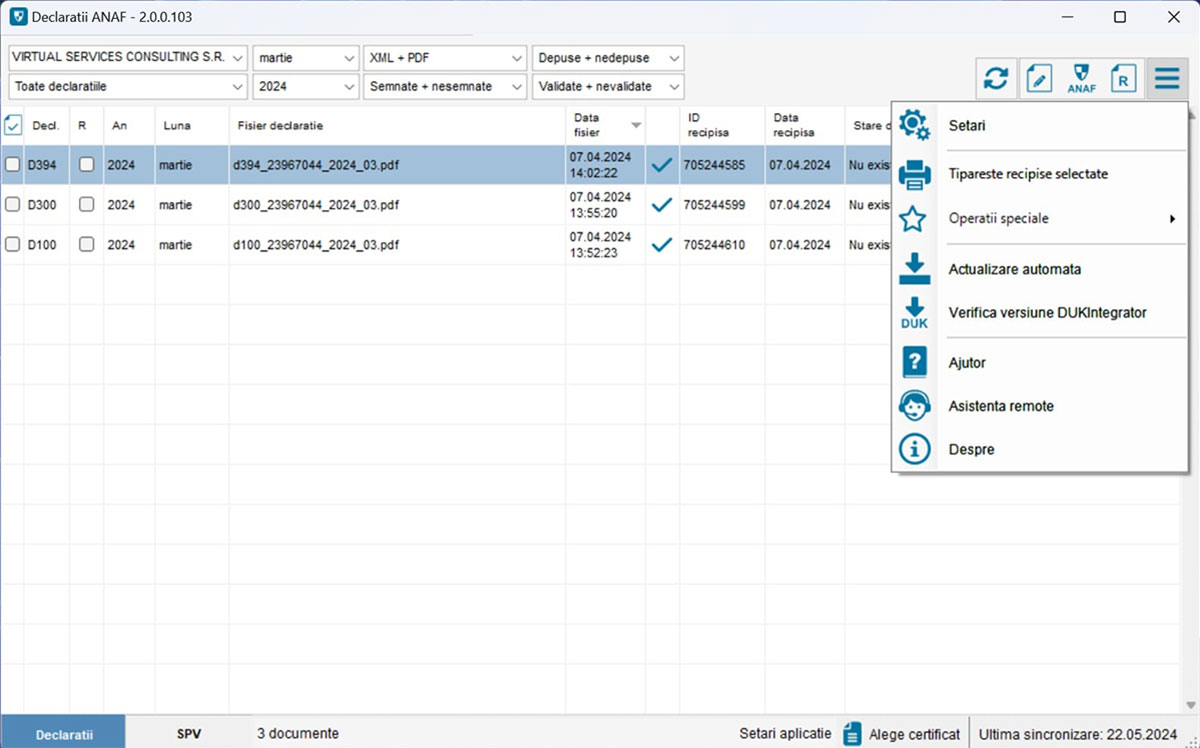Click the headset Asistenta remote icon

tap(914, 406)
